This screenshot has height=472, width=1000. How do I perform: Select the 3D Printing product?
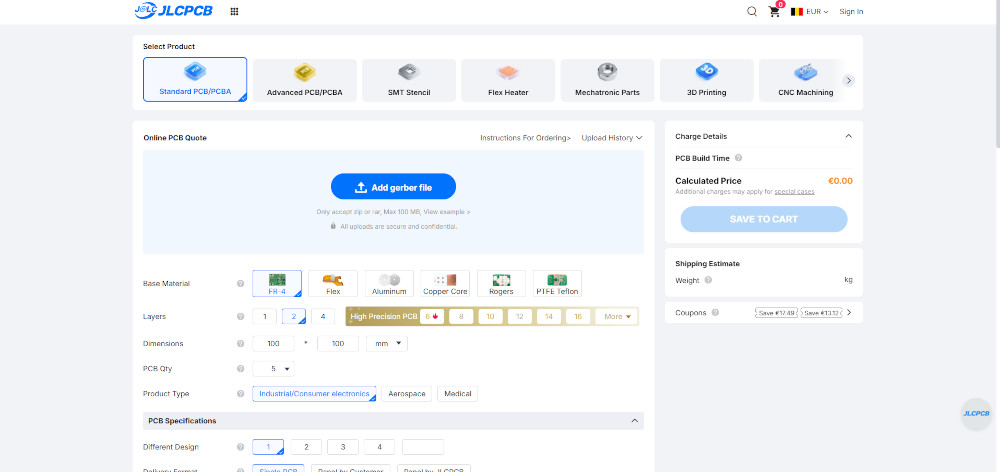tap(707, 80)
